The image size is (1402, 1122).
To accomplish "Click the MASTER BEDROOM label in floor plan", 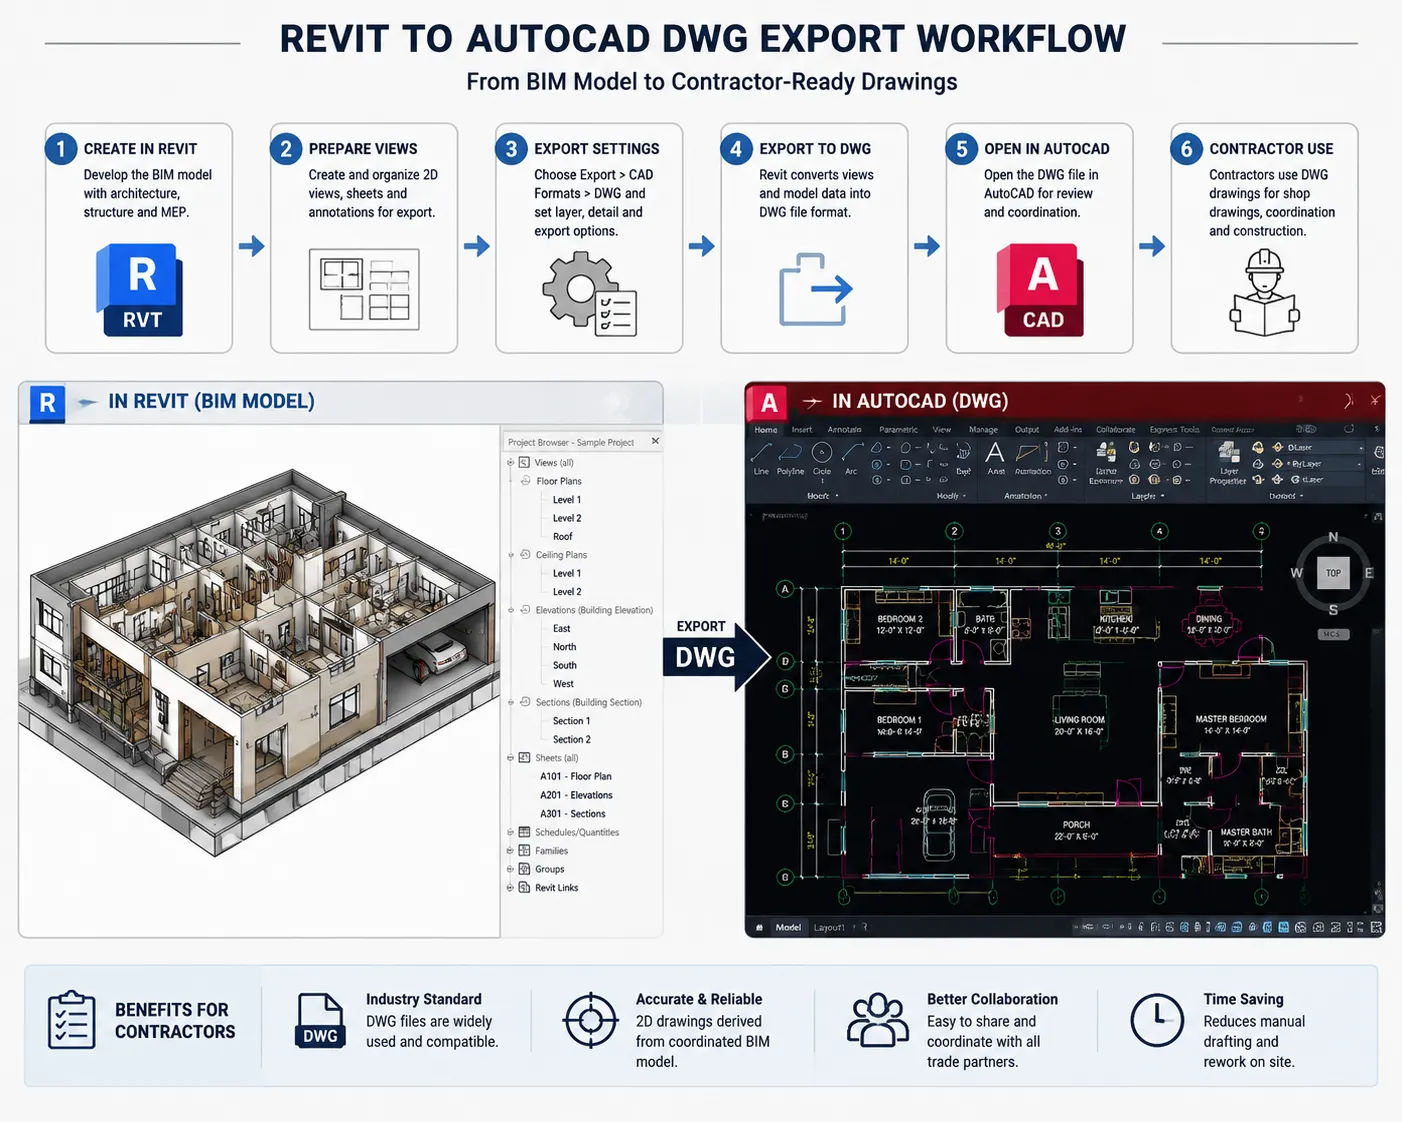I will (x=1231, y=719).
